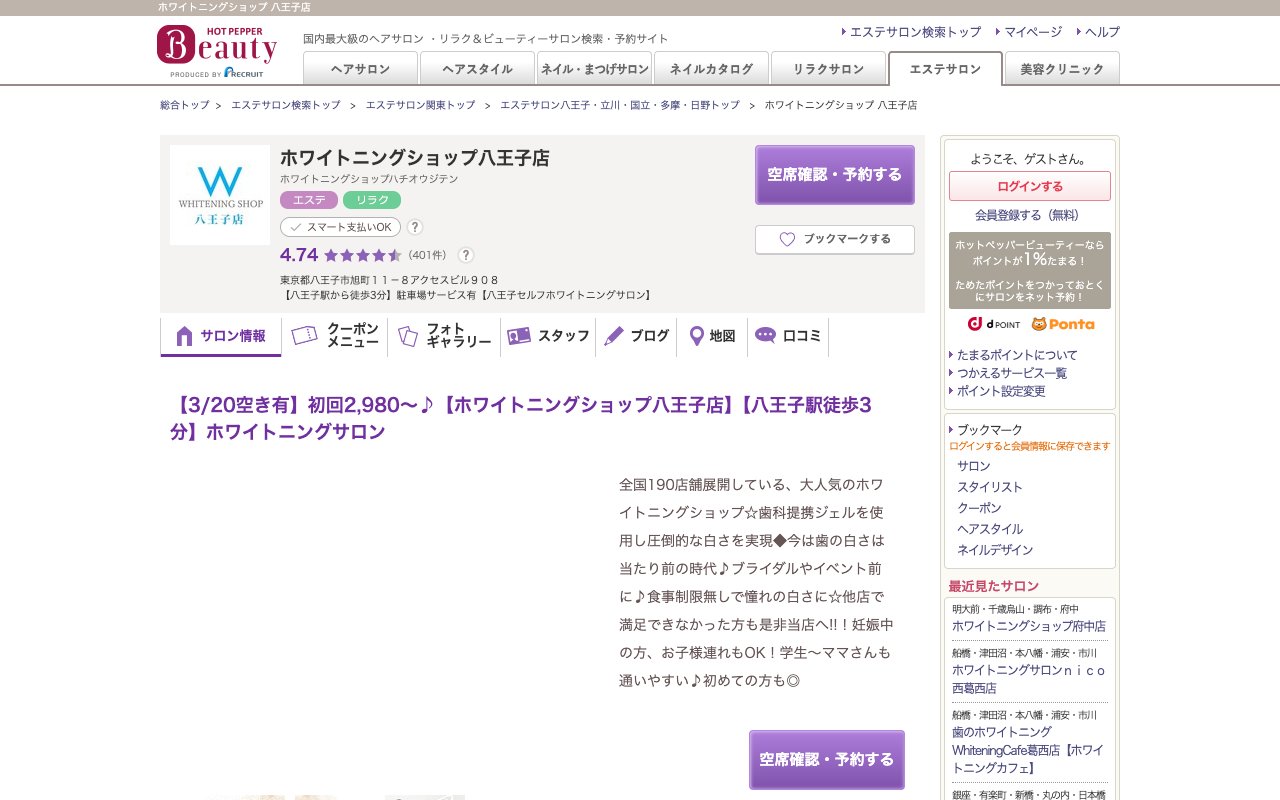Click the ログインする login button

(1030, 187)
